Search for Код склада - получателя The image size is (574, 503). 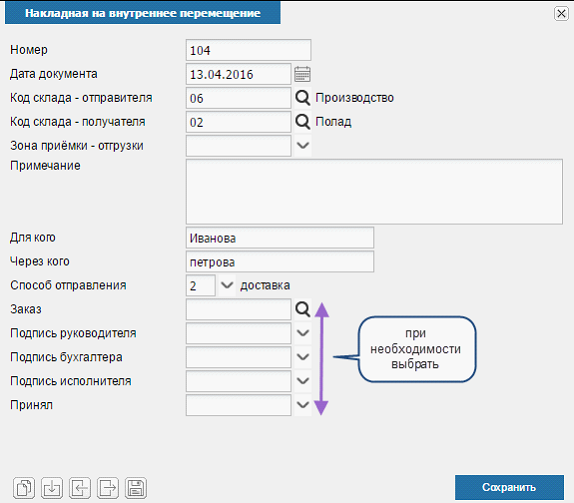tap(303, 122)
